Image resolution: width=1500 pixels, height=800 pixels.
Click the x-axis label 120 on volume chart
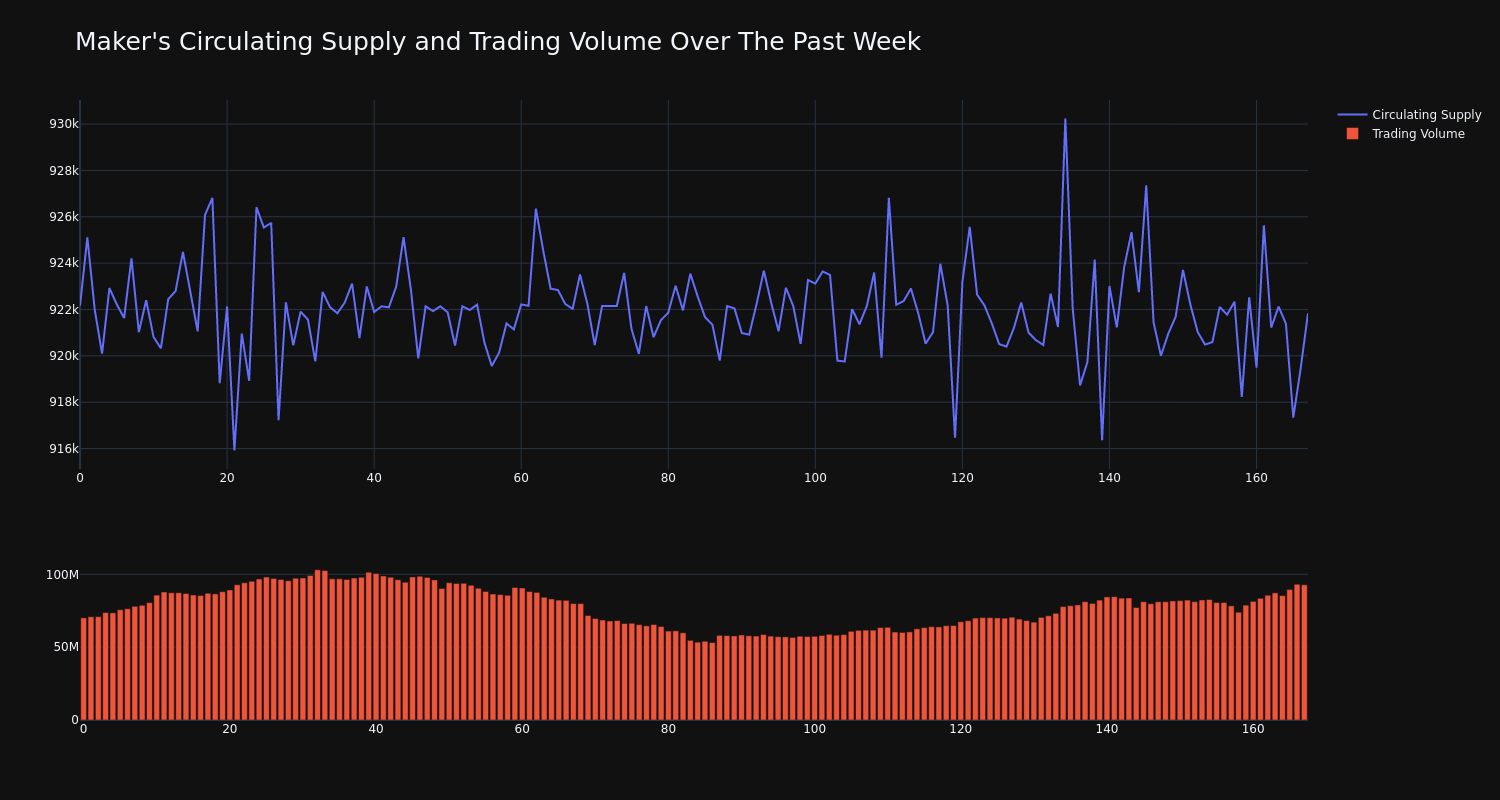click(x=961, y=729)
